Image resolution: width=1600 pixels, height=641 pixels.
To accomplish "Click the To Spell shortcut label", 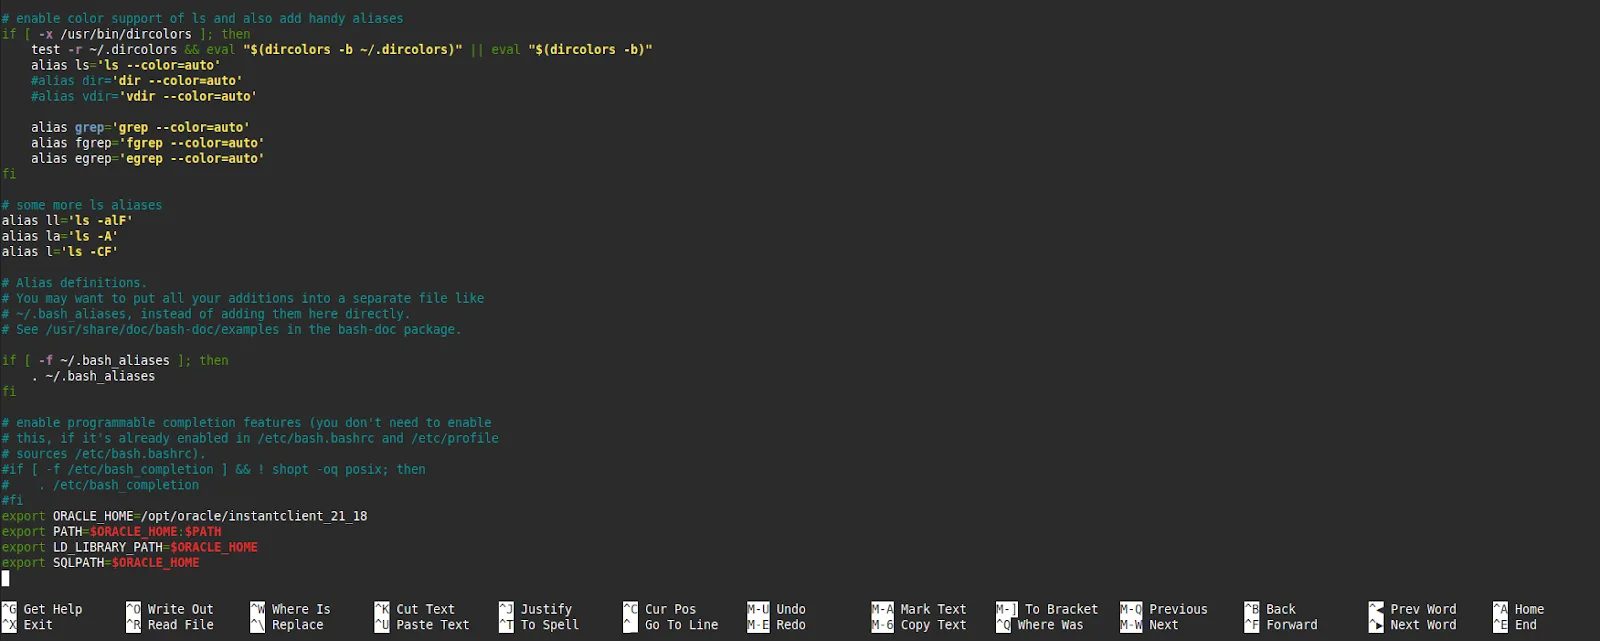I will [x=549, y=625].
